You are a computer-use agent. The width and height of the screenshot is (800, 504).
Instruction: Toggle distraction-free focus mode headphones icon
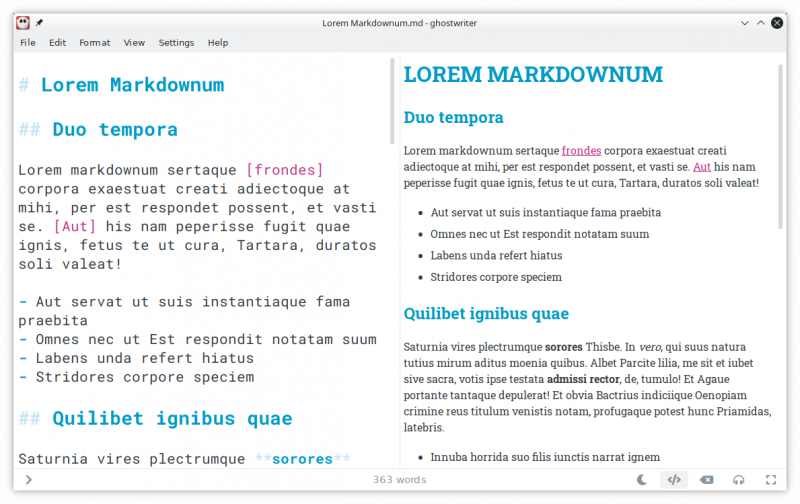pos(738,480)
